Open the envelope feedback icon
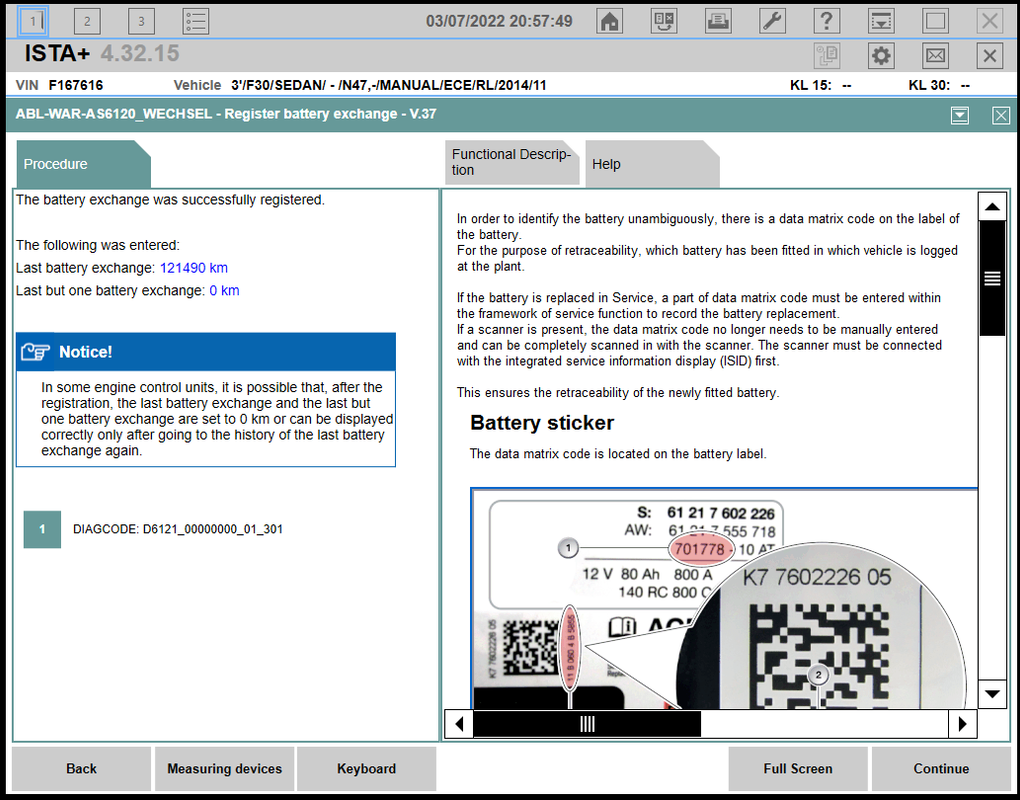The height and width of the screenshot is (800, 1020). point(935,56)
